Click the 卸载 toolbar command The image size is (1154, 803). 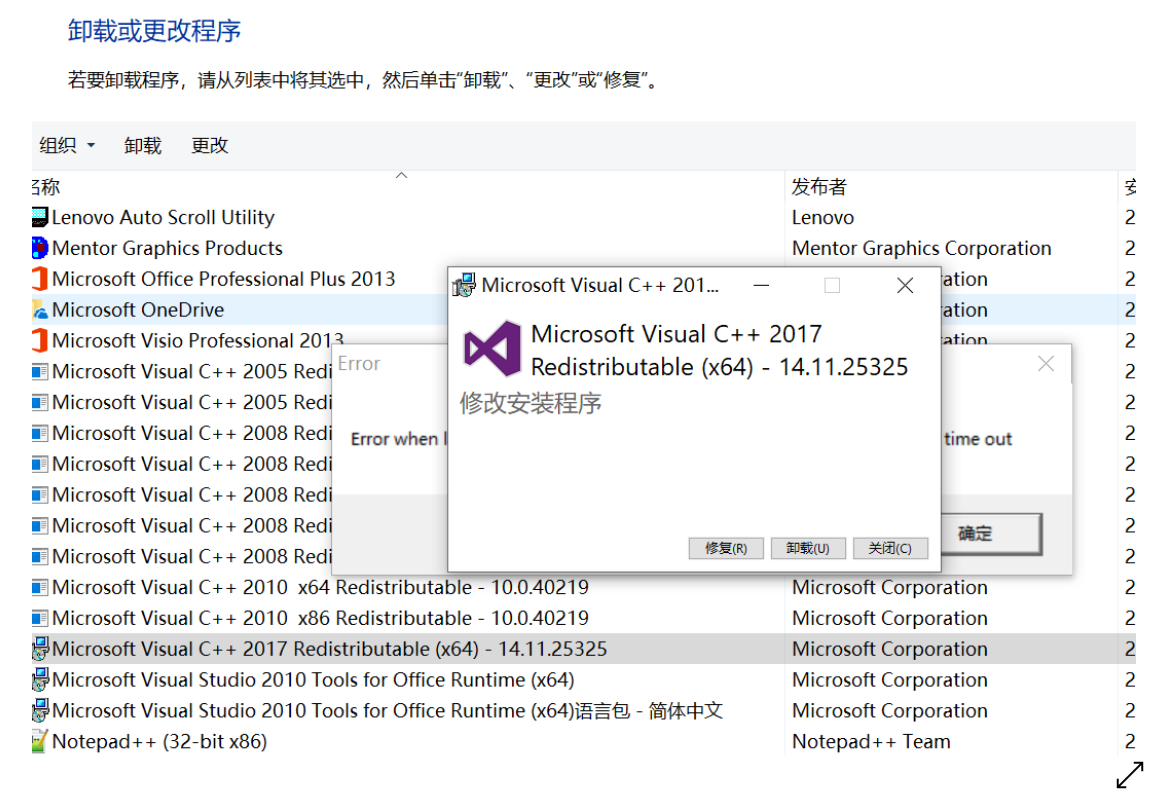pos(143,146)
